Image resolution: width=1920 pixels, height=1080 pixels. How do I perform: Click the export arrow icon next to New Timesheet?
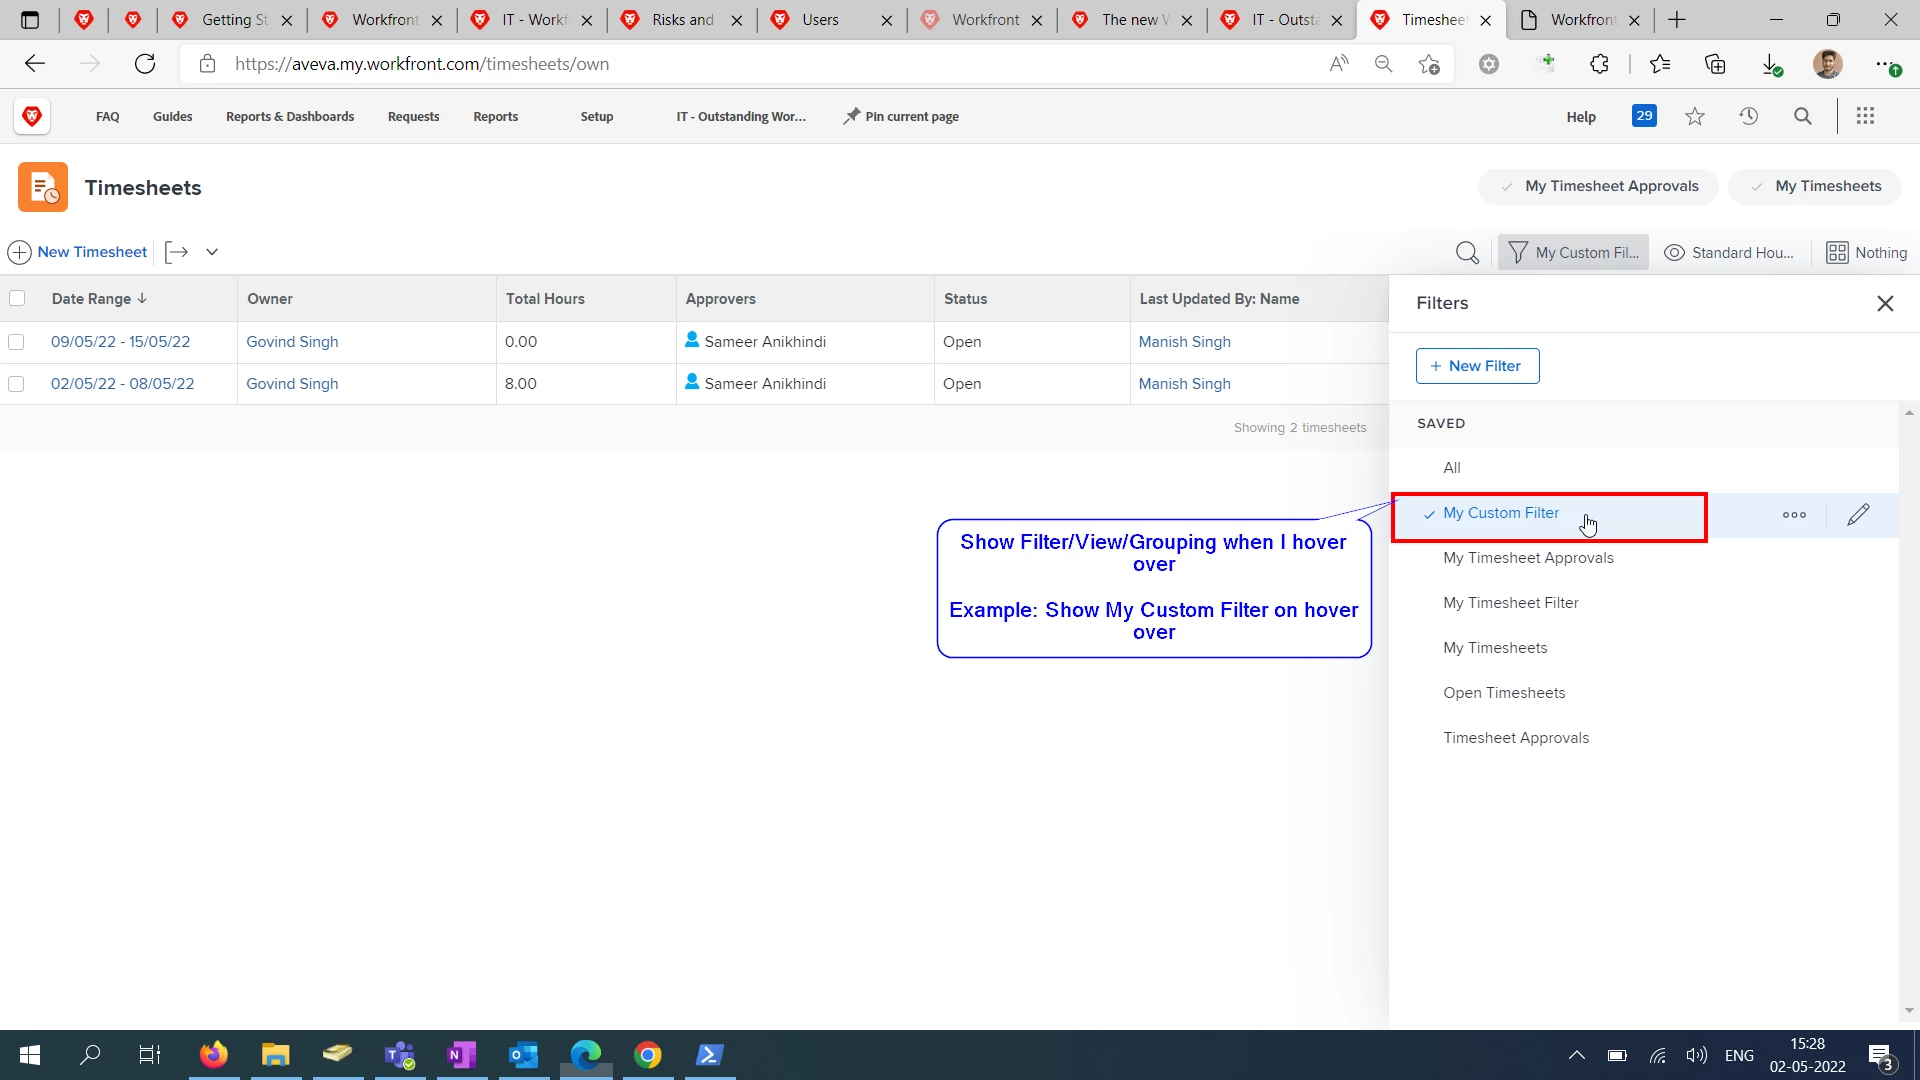[x=176, y=252]
